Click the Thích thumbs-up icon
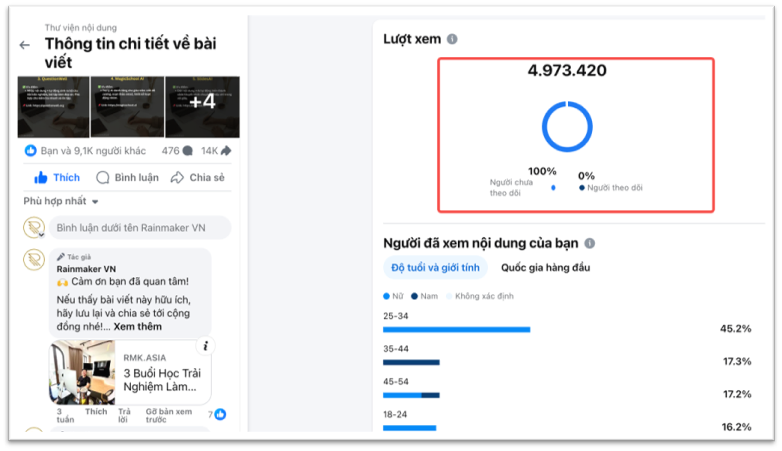The height and width of the screenshot is (451, 782). (41, 177)
